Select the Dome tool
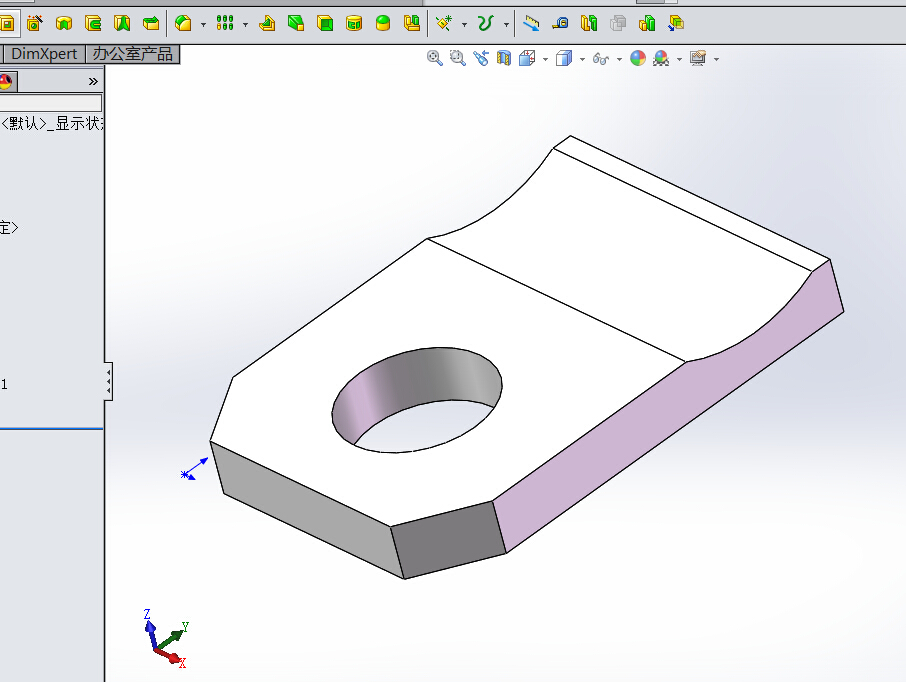Screen dimensions: 906x682 pos(383,23)
